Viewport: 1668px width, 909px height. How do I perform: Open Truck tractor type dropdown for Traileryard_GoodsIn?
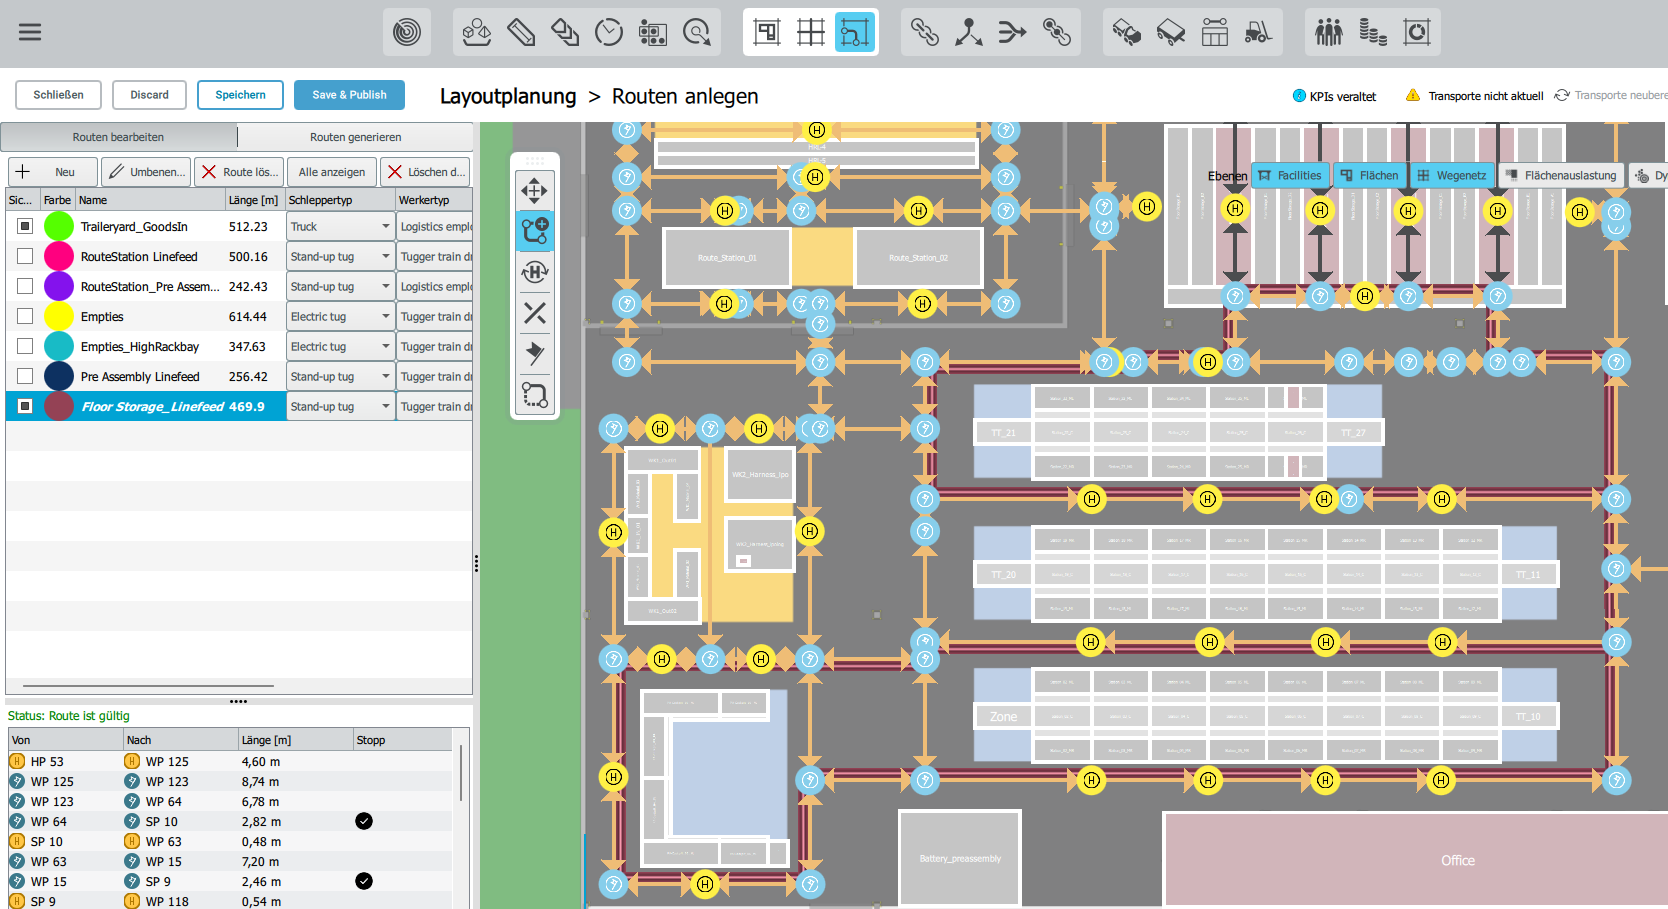click(x=341, y=227)
